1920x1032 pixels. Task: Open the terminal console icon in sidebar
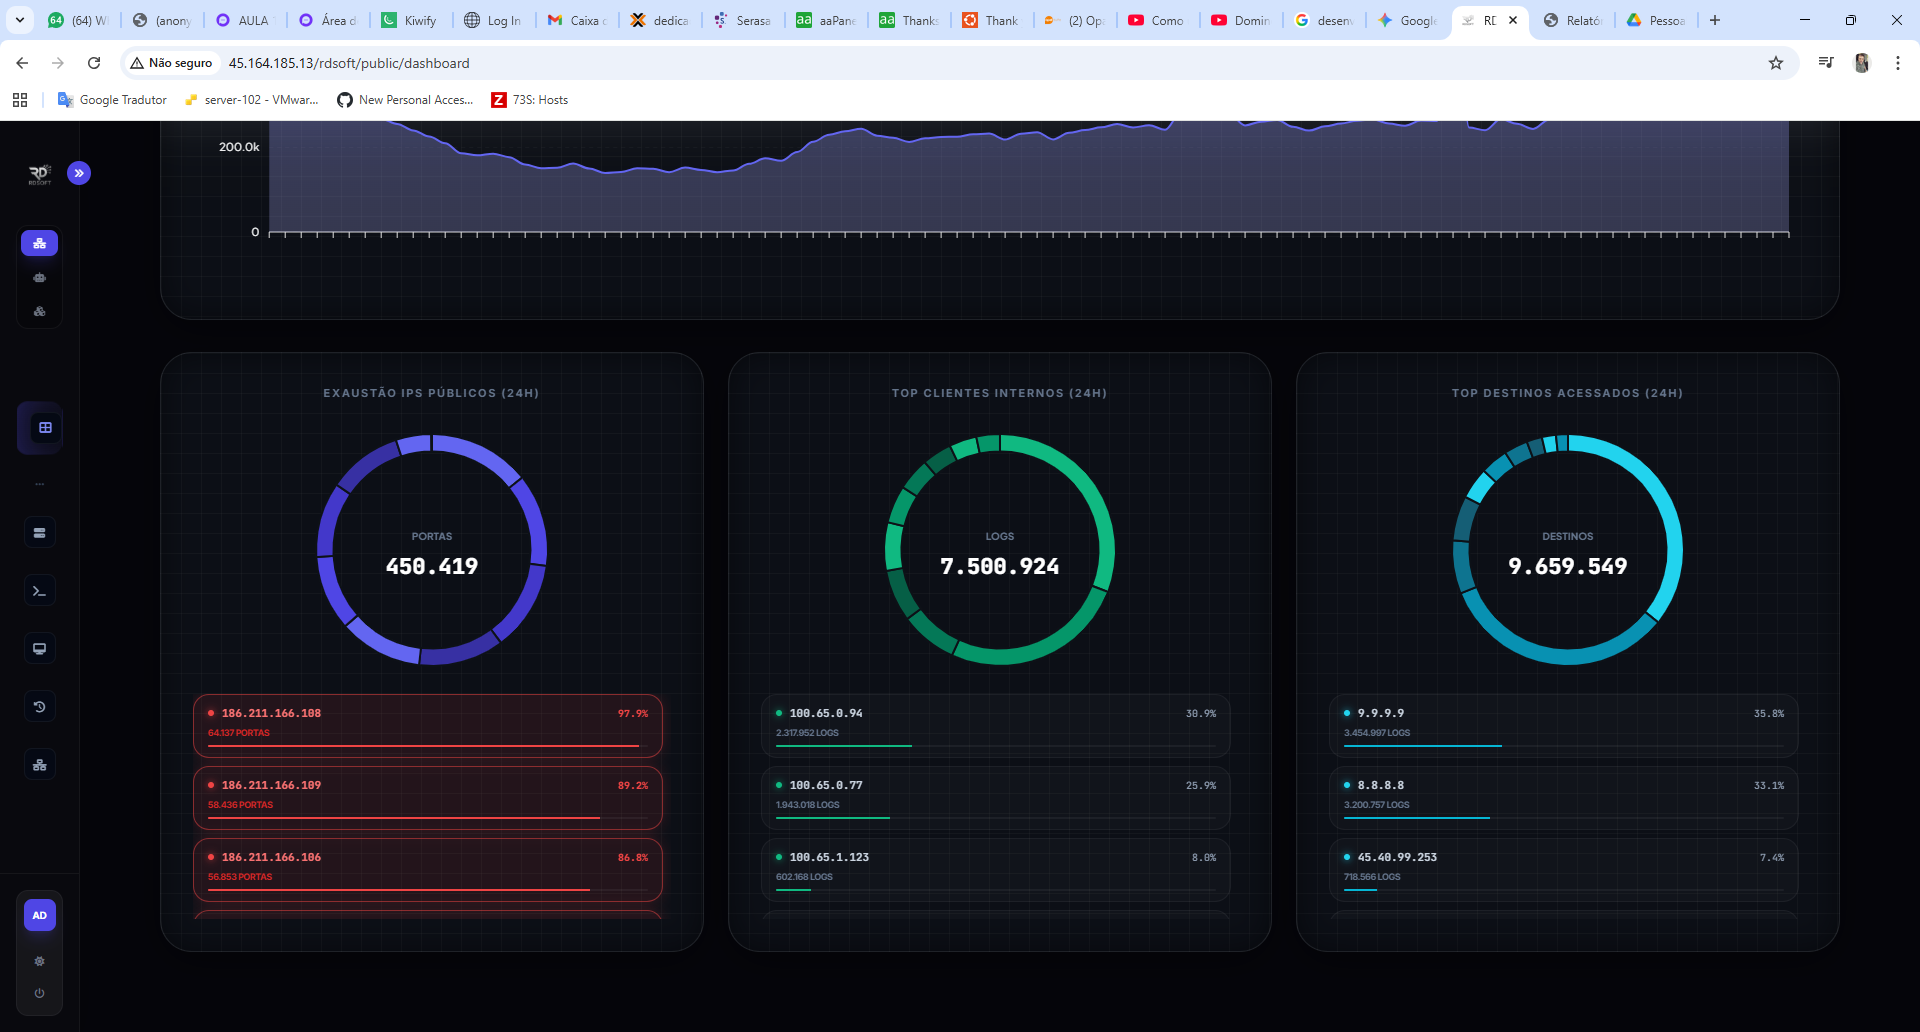coord(40,591)
